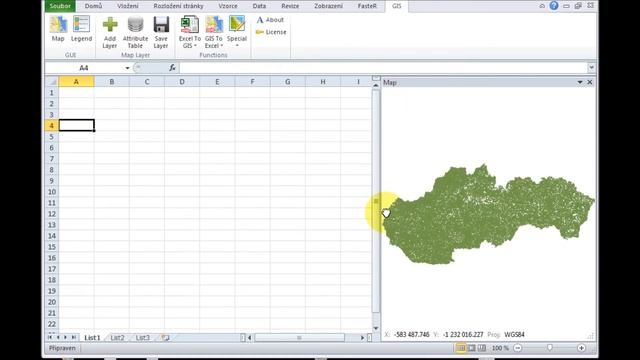Open the Name Box dropdown arrow
The height and width of the screenshot is (360, 640).
127,68
